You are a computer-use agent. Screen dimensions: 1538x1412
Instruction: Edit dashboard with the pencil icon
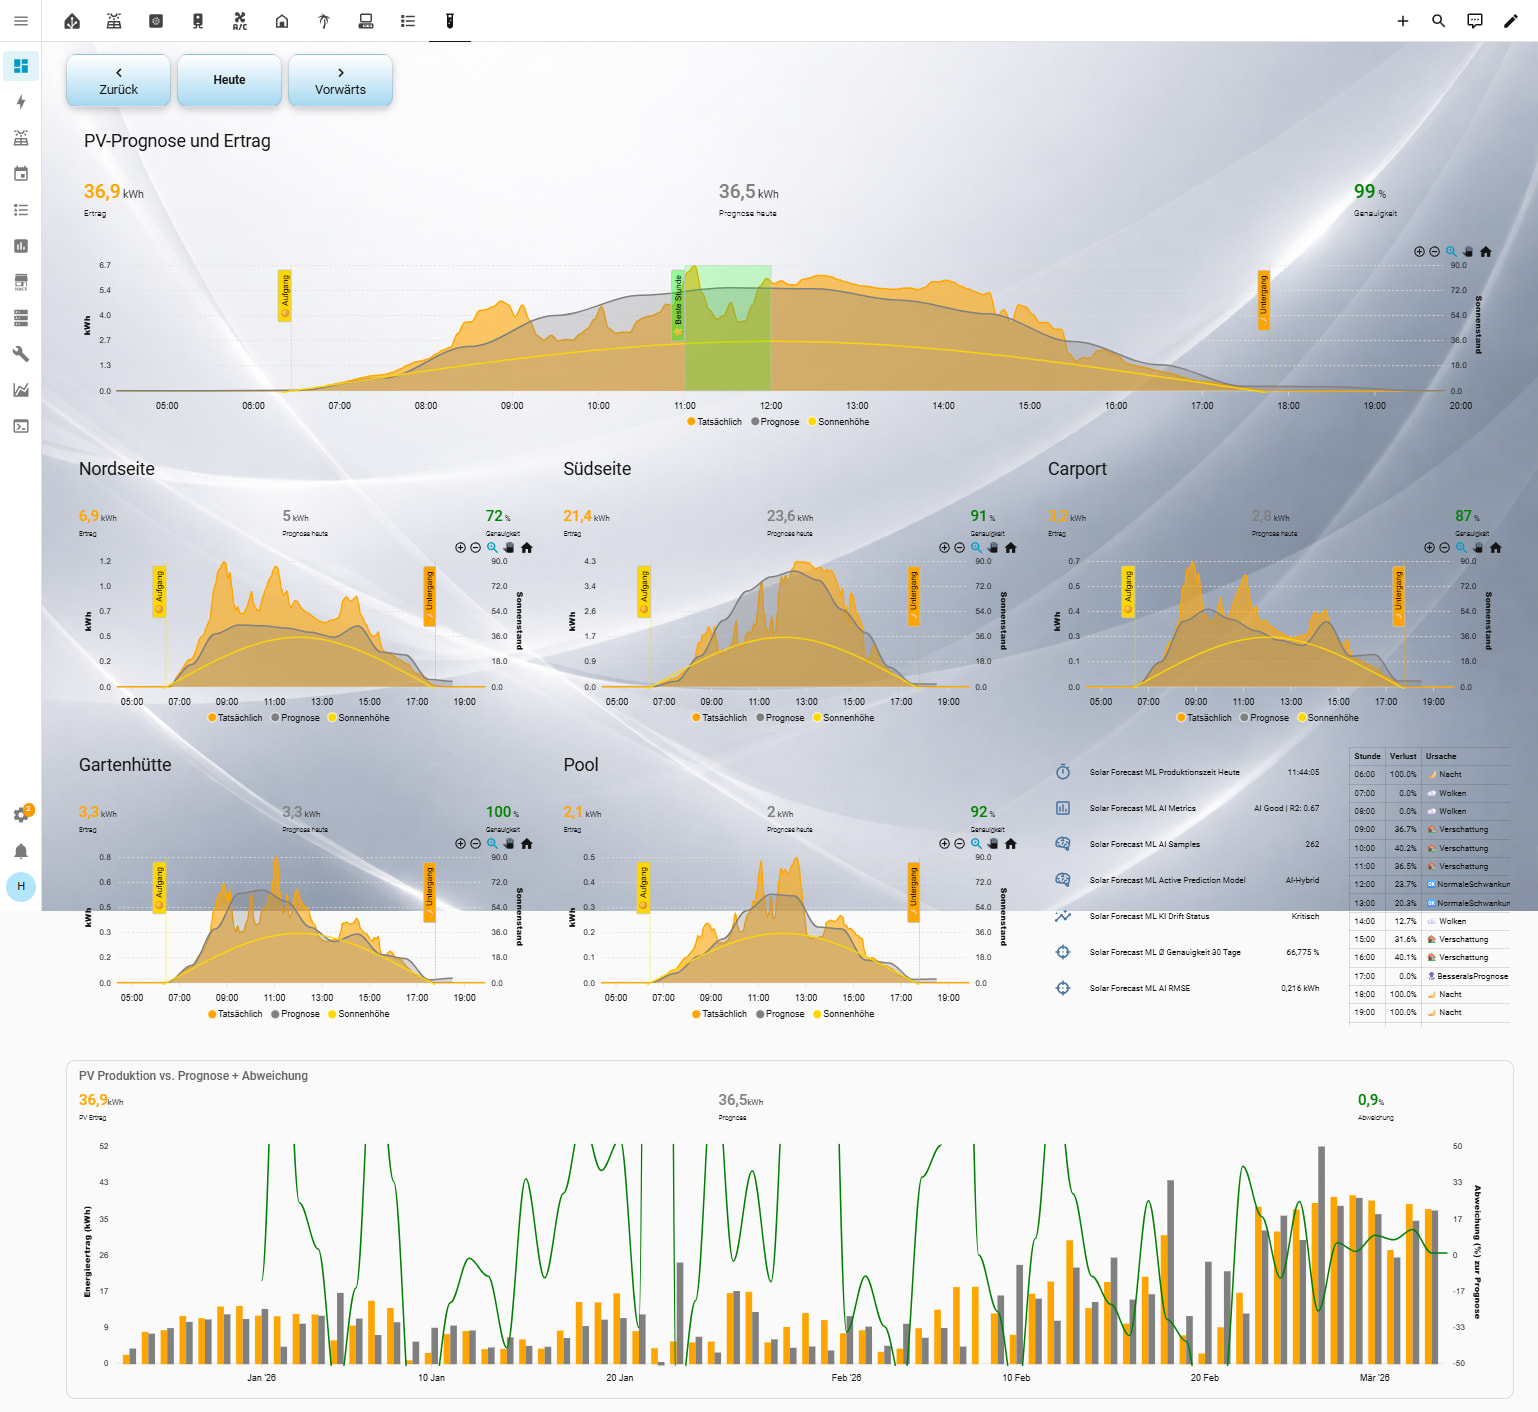1510,21
